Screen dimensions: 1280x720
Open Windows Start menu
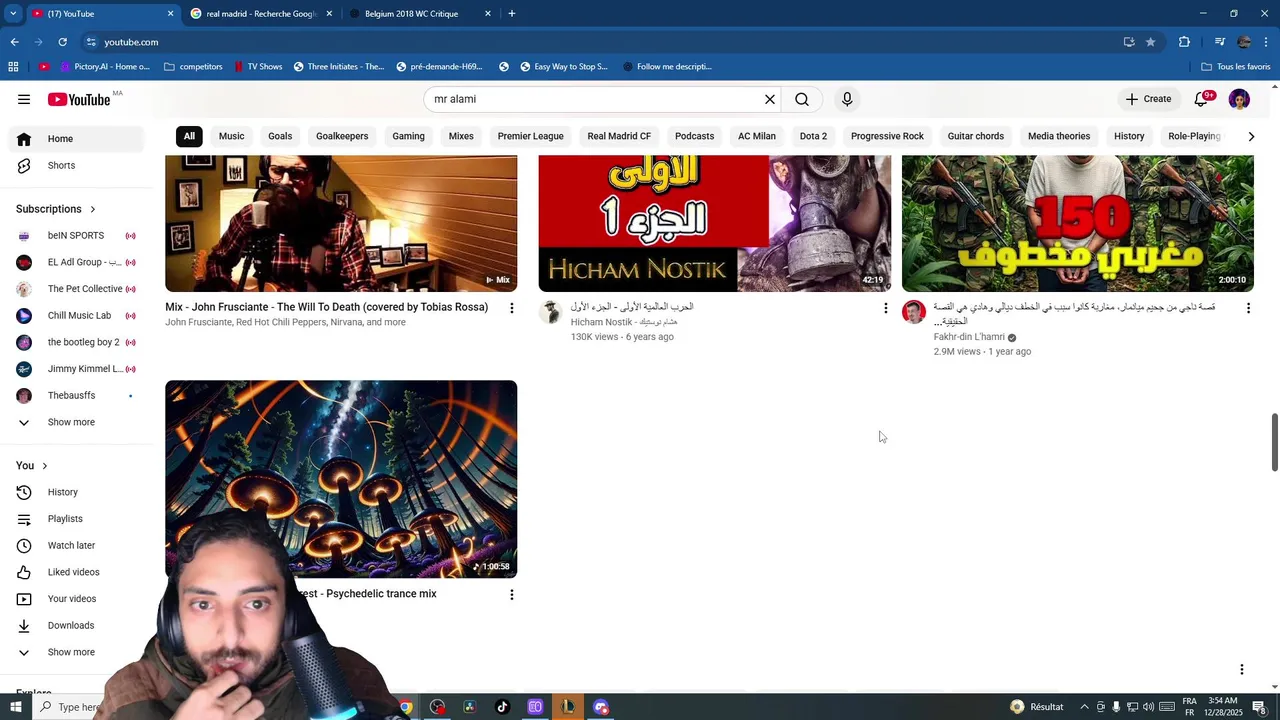15,707
